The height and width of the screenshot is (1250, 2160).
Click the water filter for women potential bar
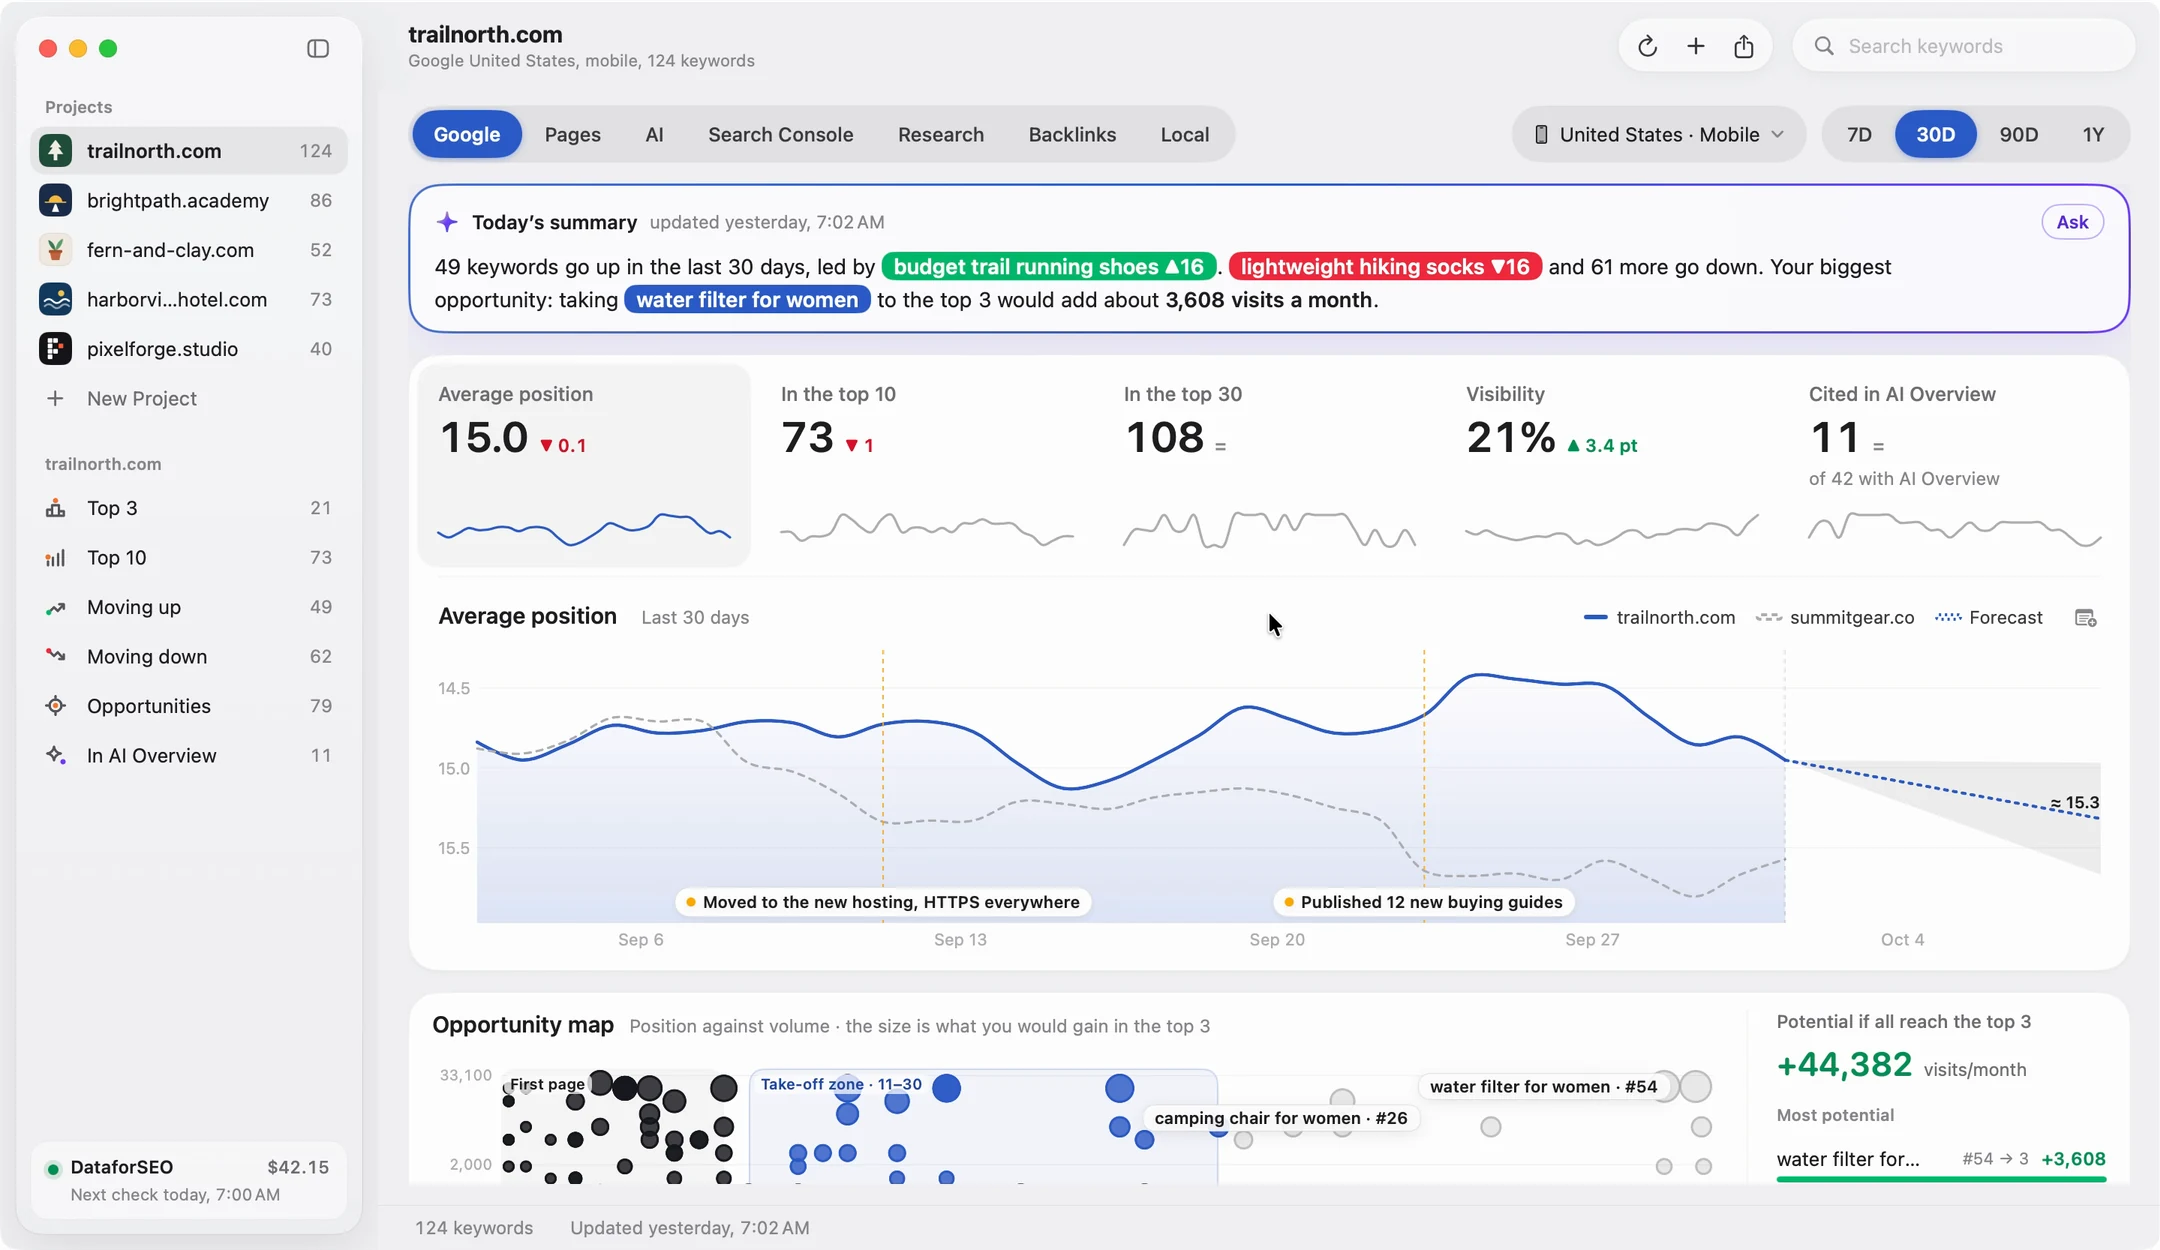[1941, 1179]
